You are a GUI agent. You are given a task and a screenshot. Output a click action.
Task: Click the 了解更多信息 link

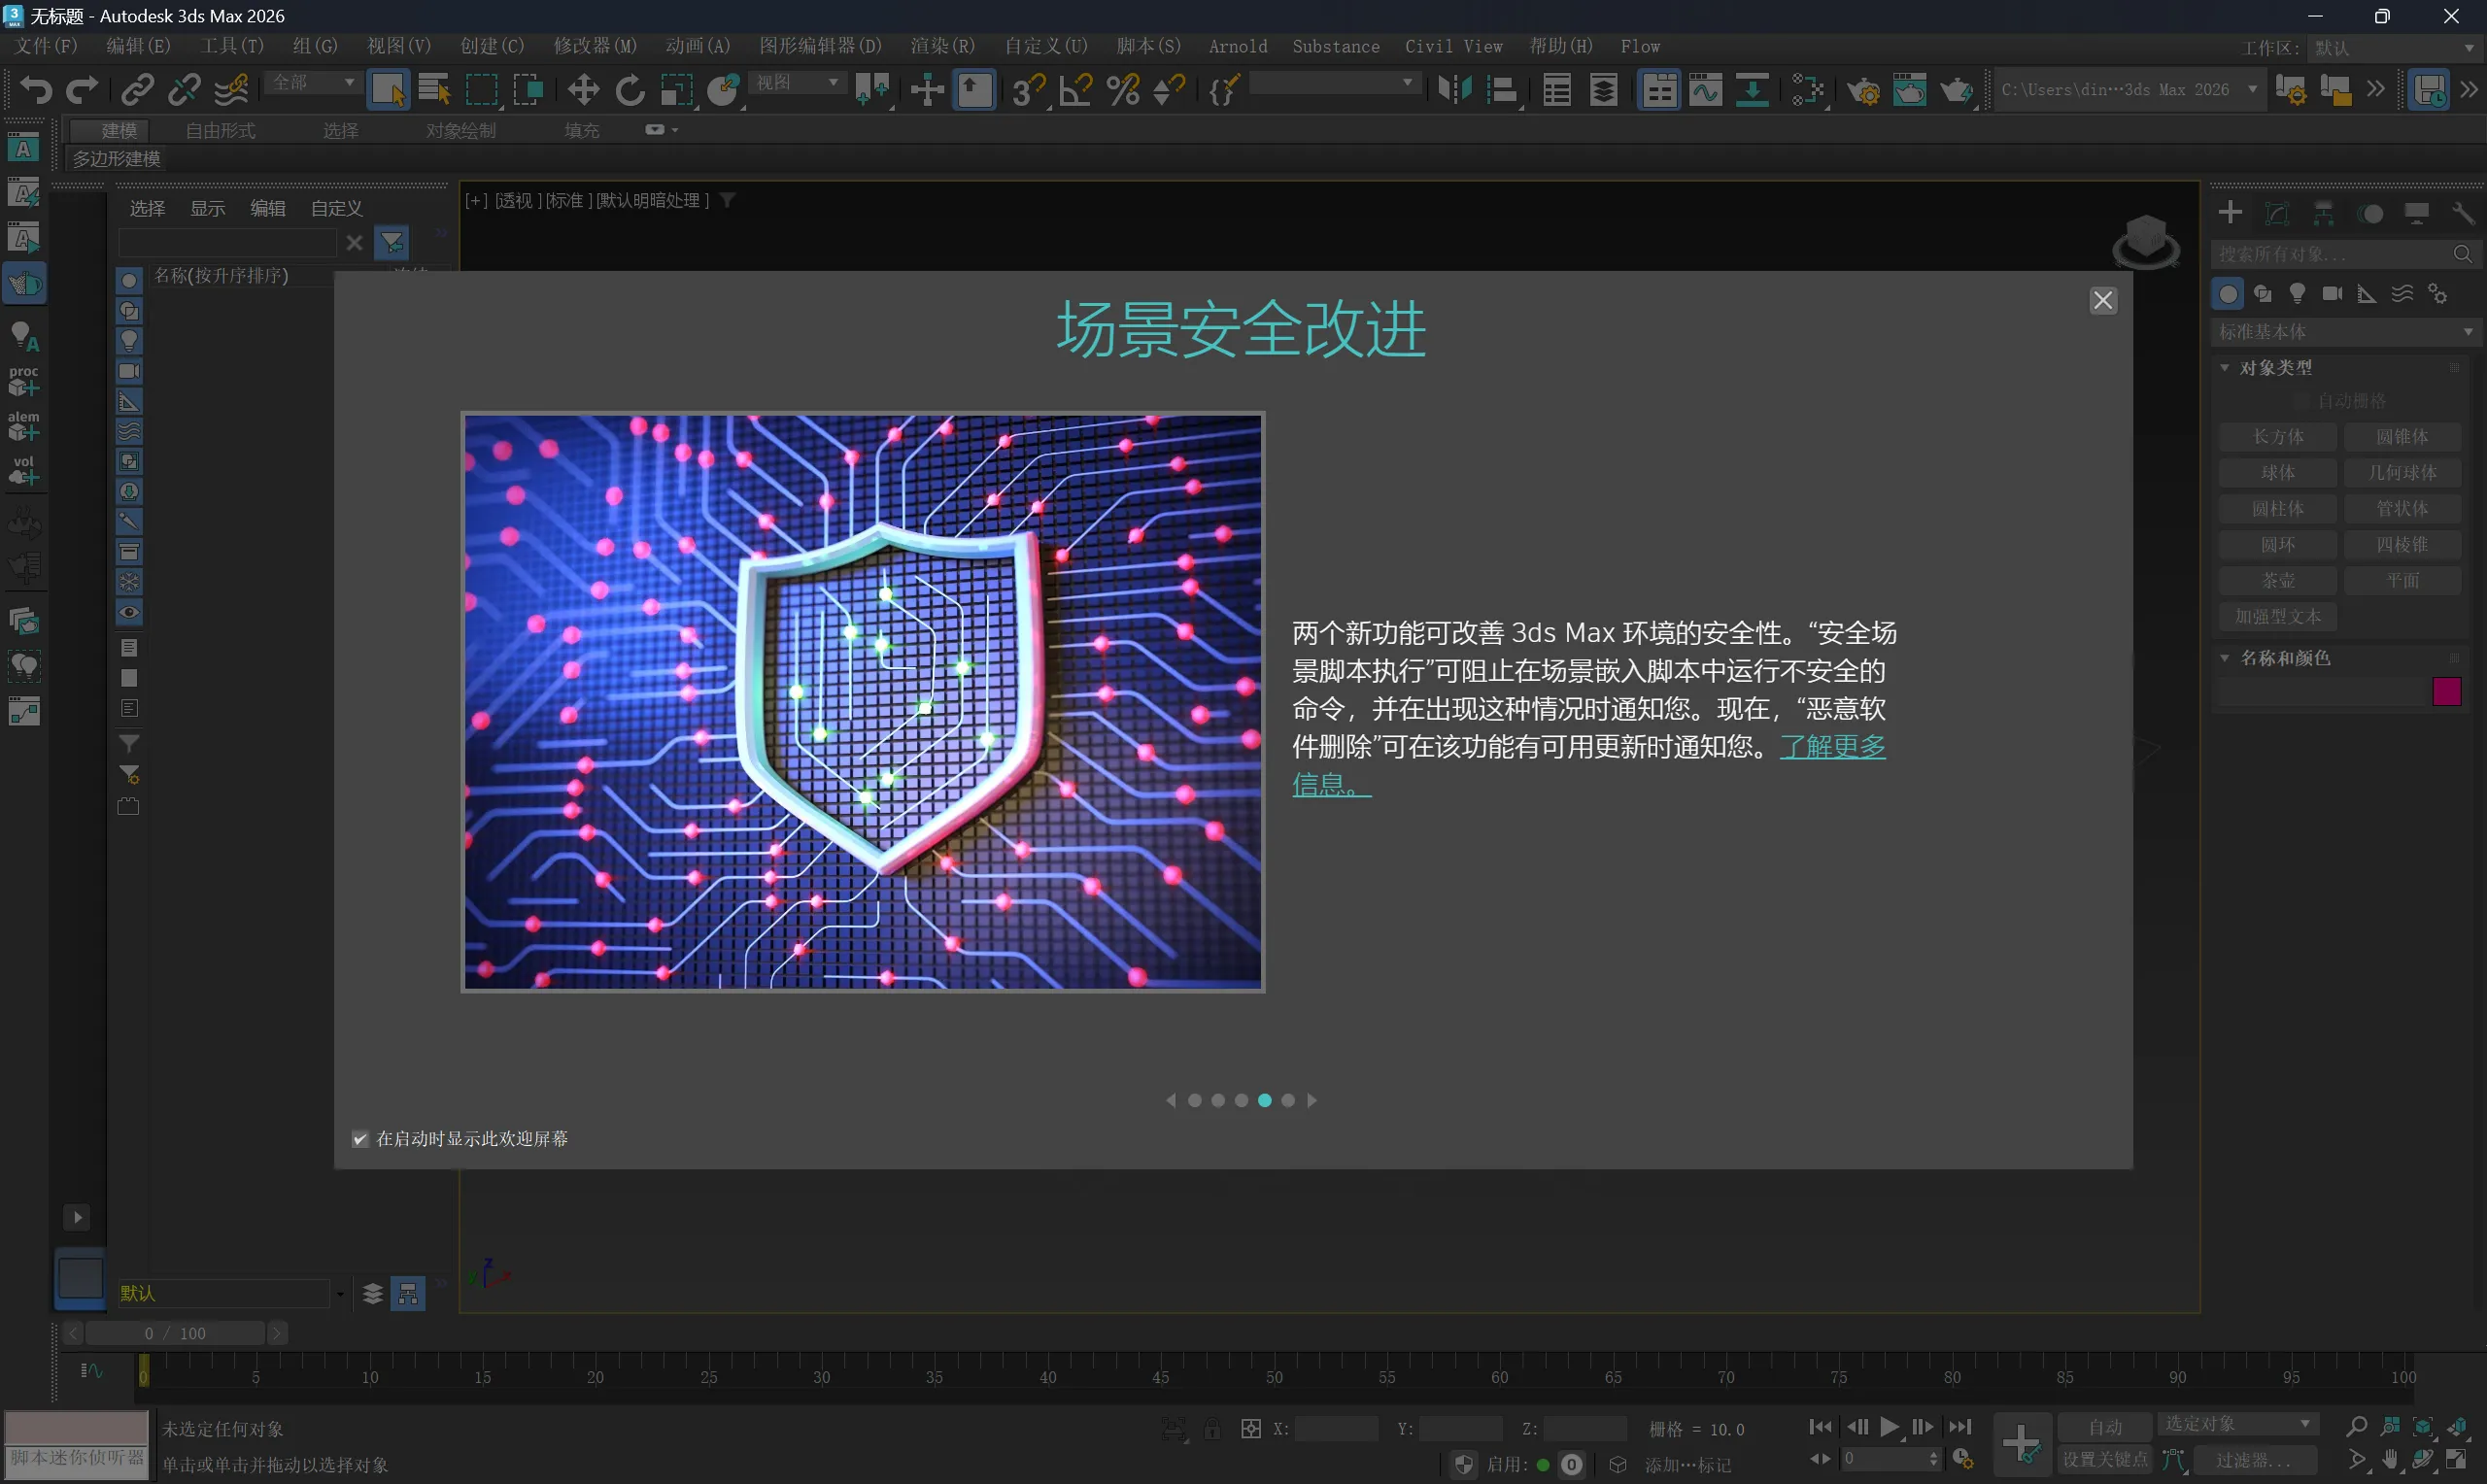[x=1831, y=747]
